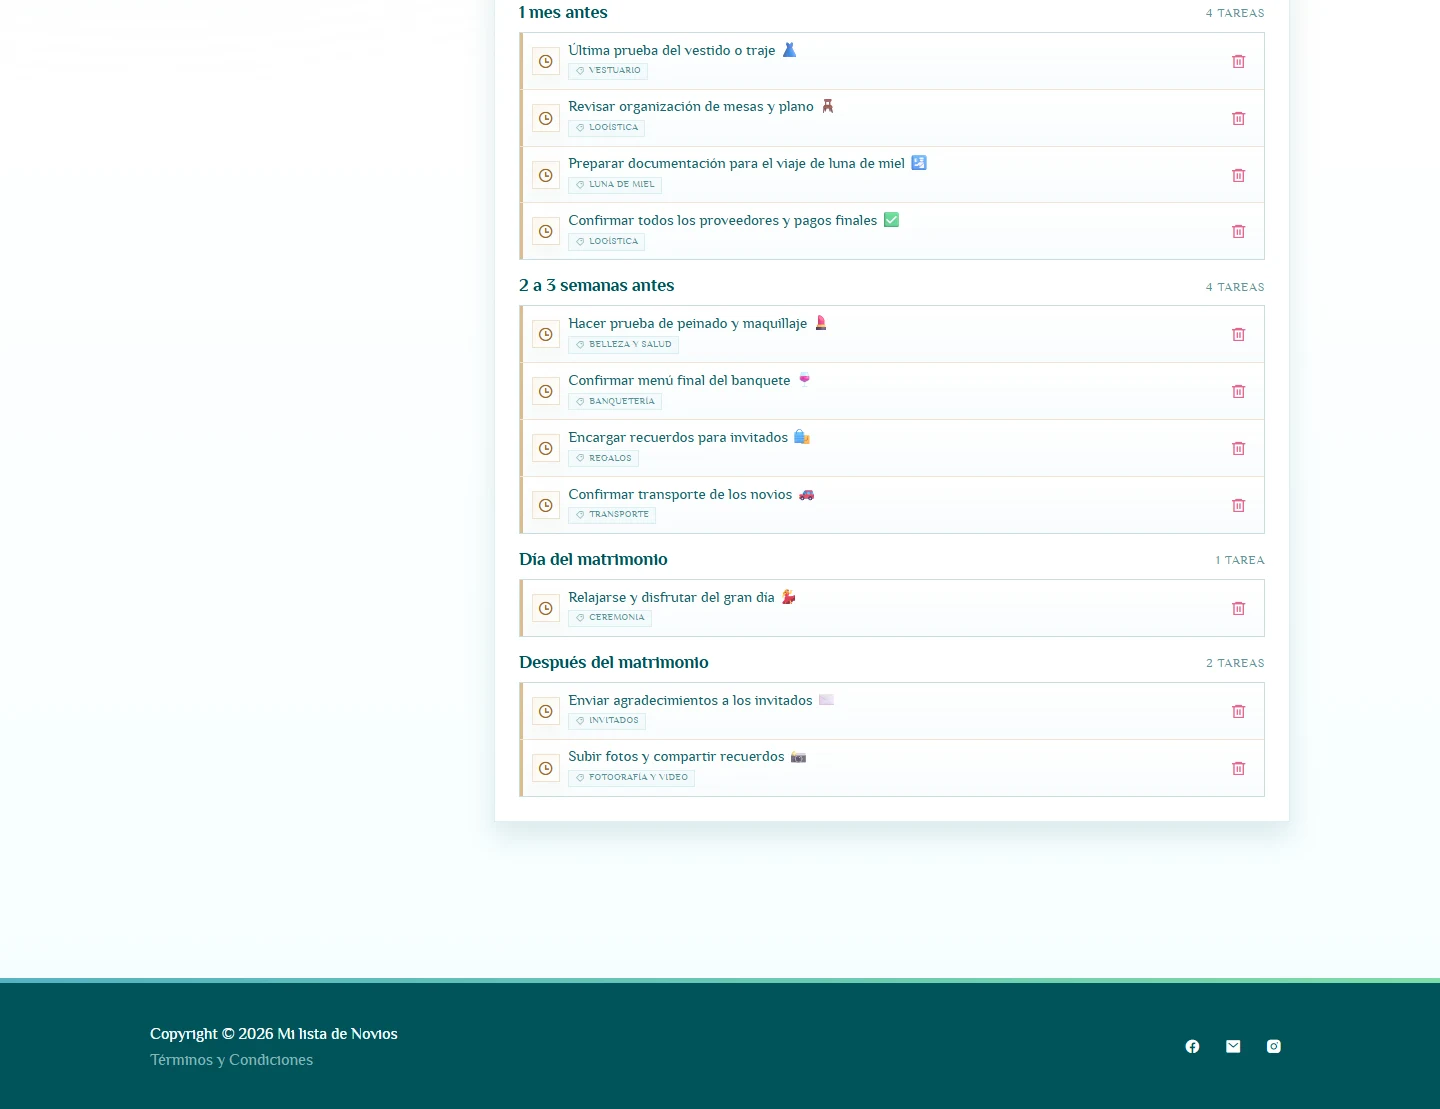
Task: Click the 'Invitados' category tag
Action: 607,721
